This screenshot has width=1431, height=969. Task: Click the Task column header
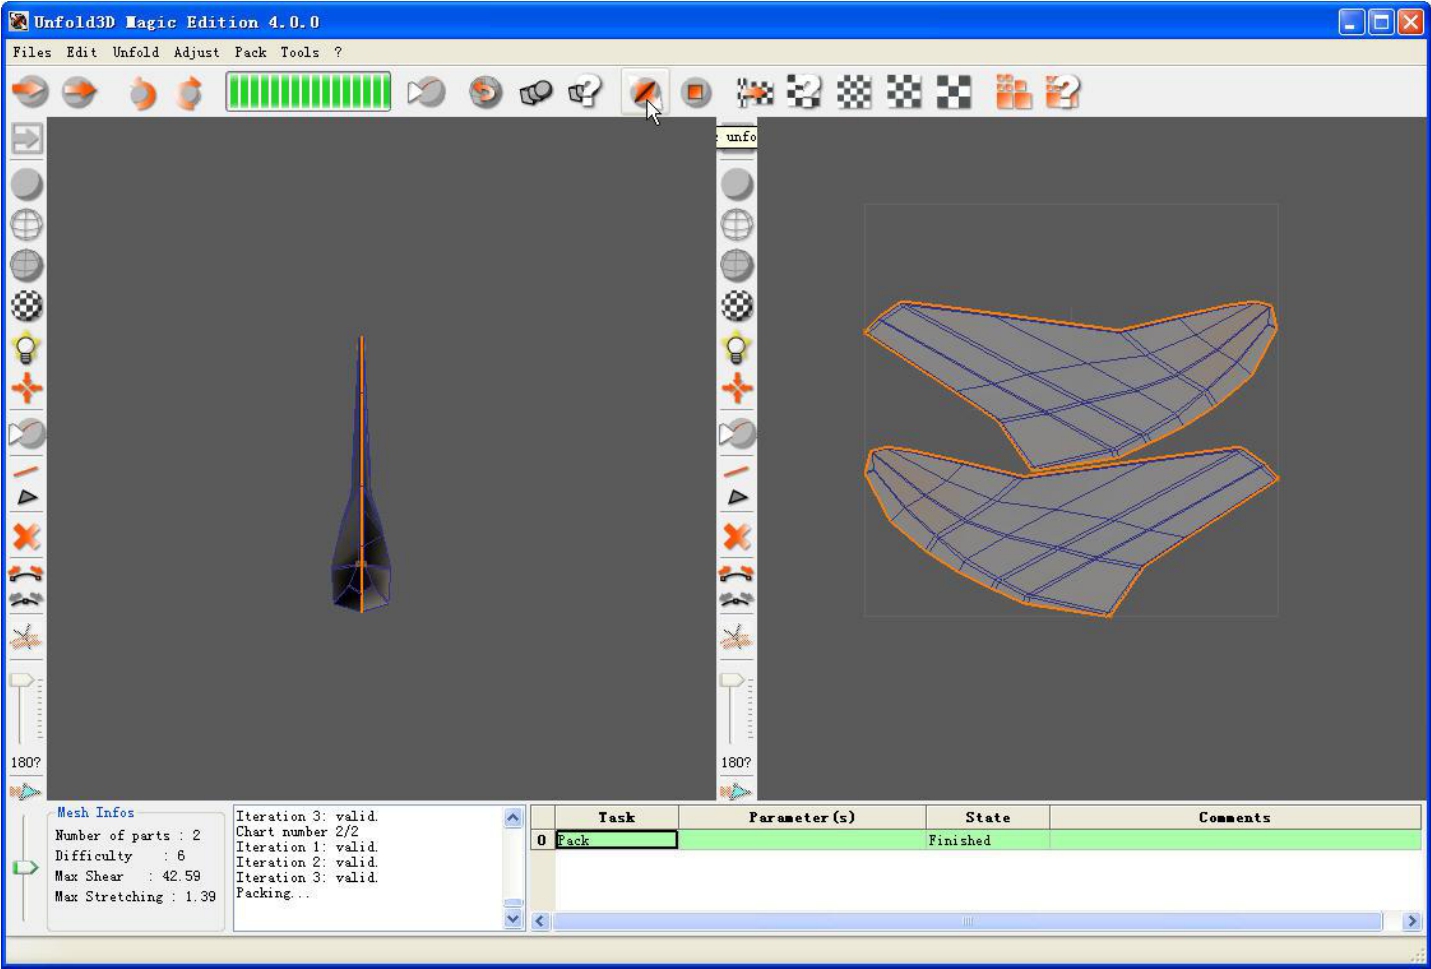point(617,817)
